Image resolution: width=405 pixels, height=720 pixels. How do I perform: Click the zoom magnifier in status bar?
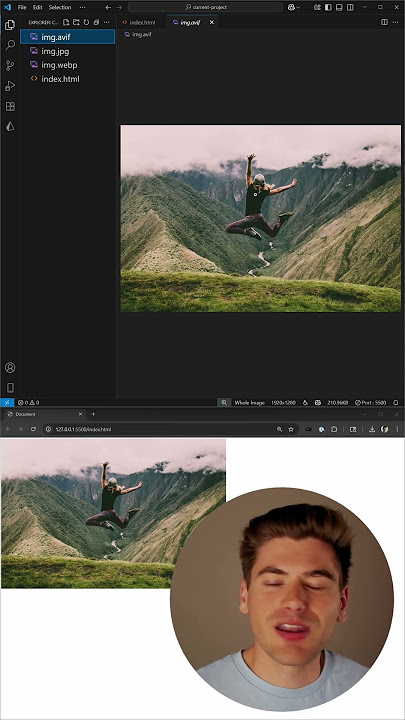pyautogui.click(x=224, y=402)
